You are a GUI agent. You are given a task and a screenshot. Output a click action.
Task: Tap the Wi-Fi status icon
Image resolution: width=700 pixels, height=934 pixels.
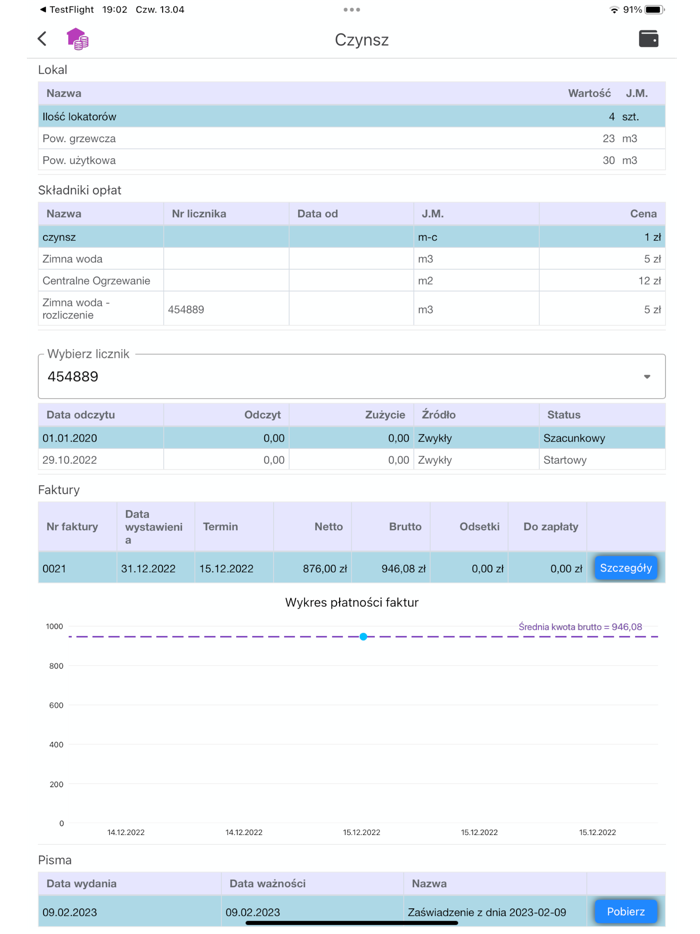[614, 10]
